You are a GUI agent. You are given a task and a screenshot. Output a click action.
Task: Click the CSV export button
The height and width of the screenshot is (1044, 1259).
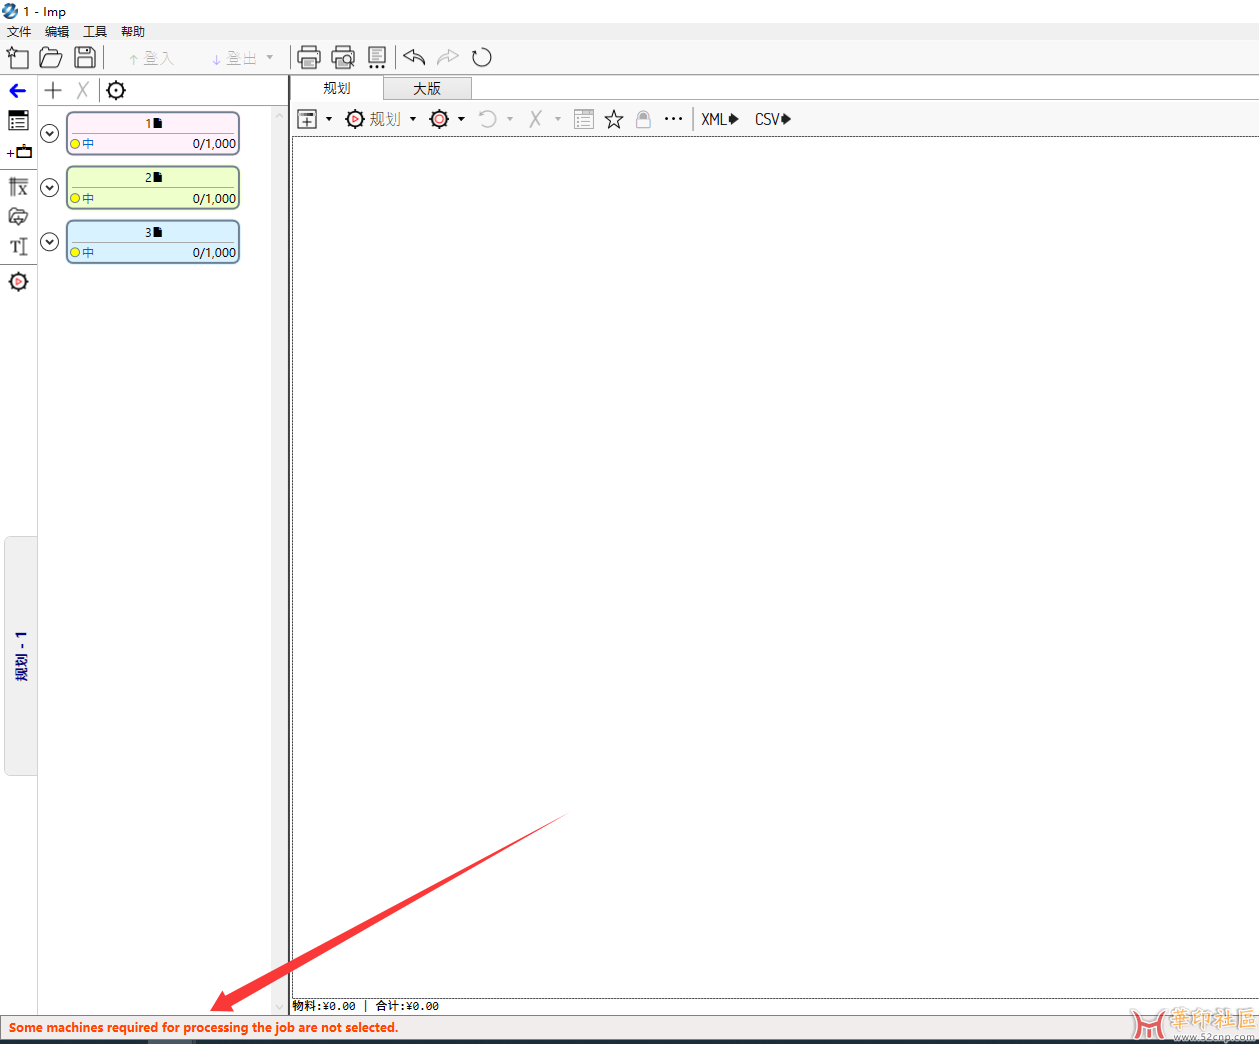(x=772, y=120)
